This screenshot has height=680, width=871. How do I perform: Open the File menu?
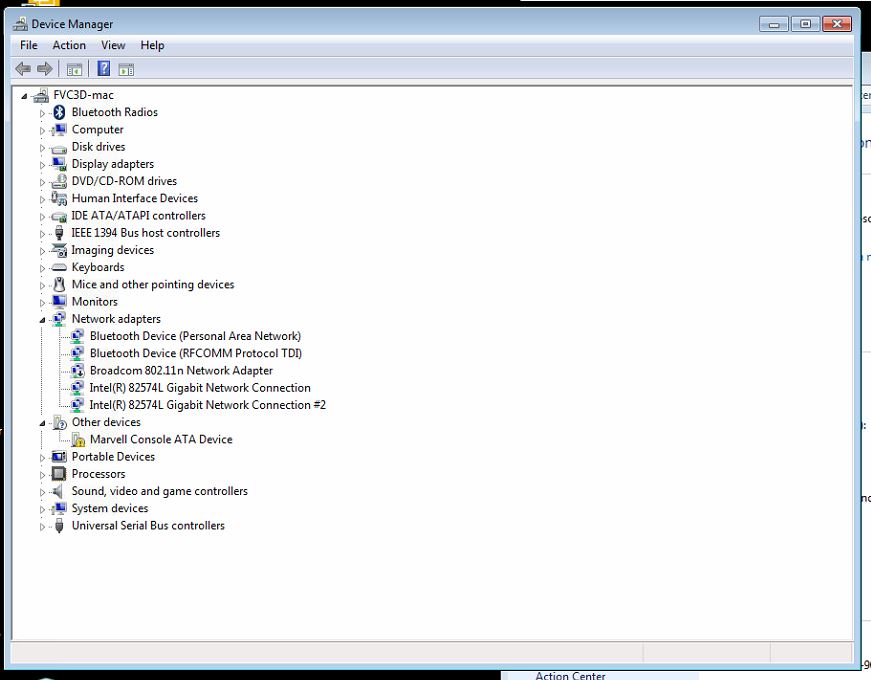28,45
